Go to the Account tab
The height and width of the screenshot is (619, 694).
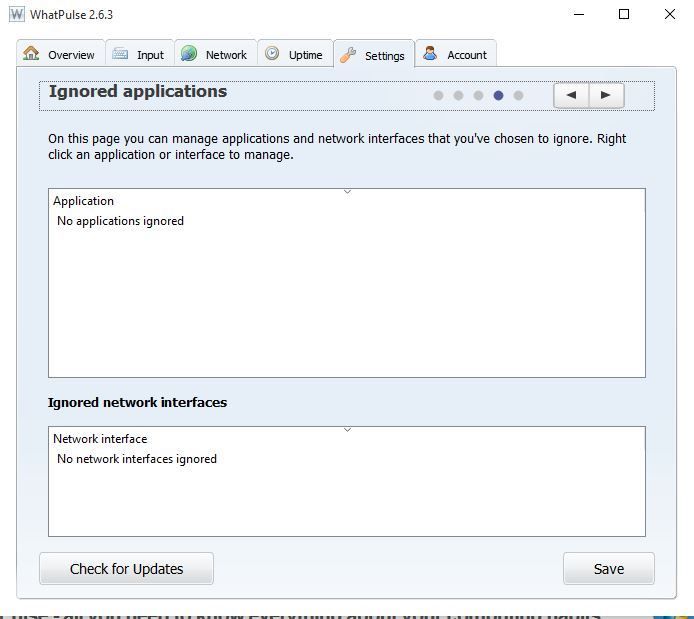click(x=456, y=54)
